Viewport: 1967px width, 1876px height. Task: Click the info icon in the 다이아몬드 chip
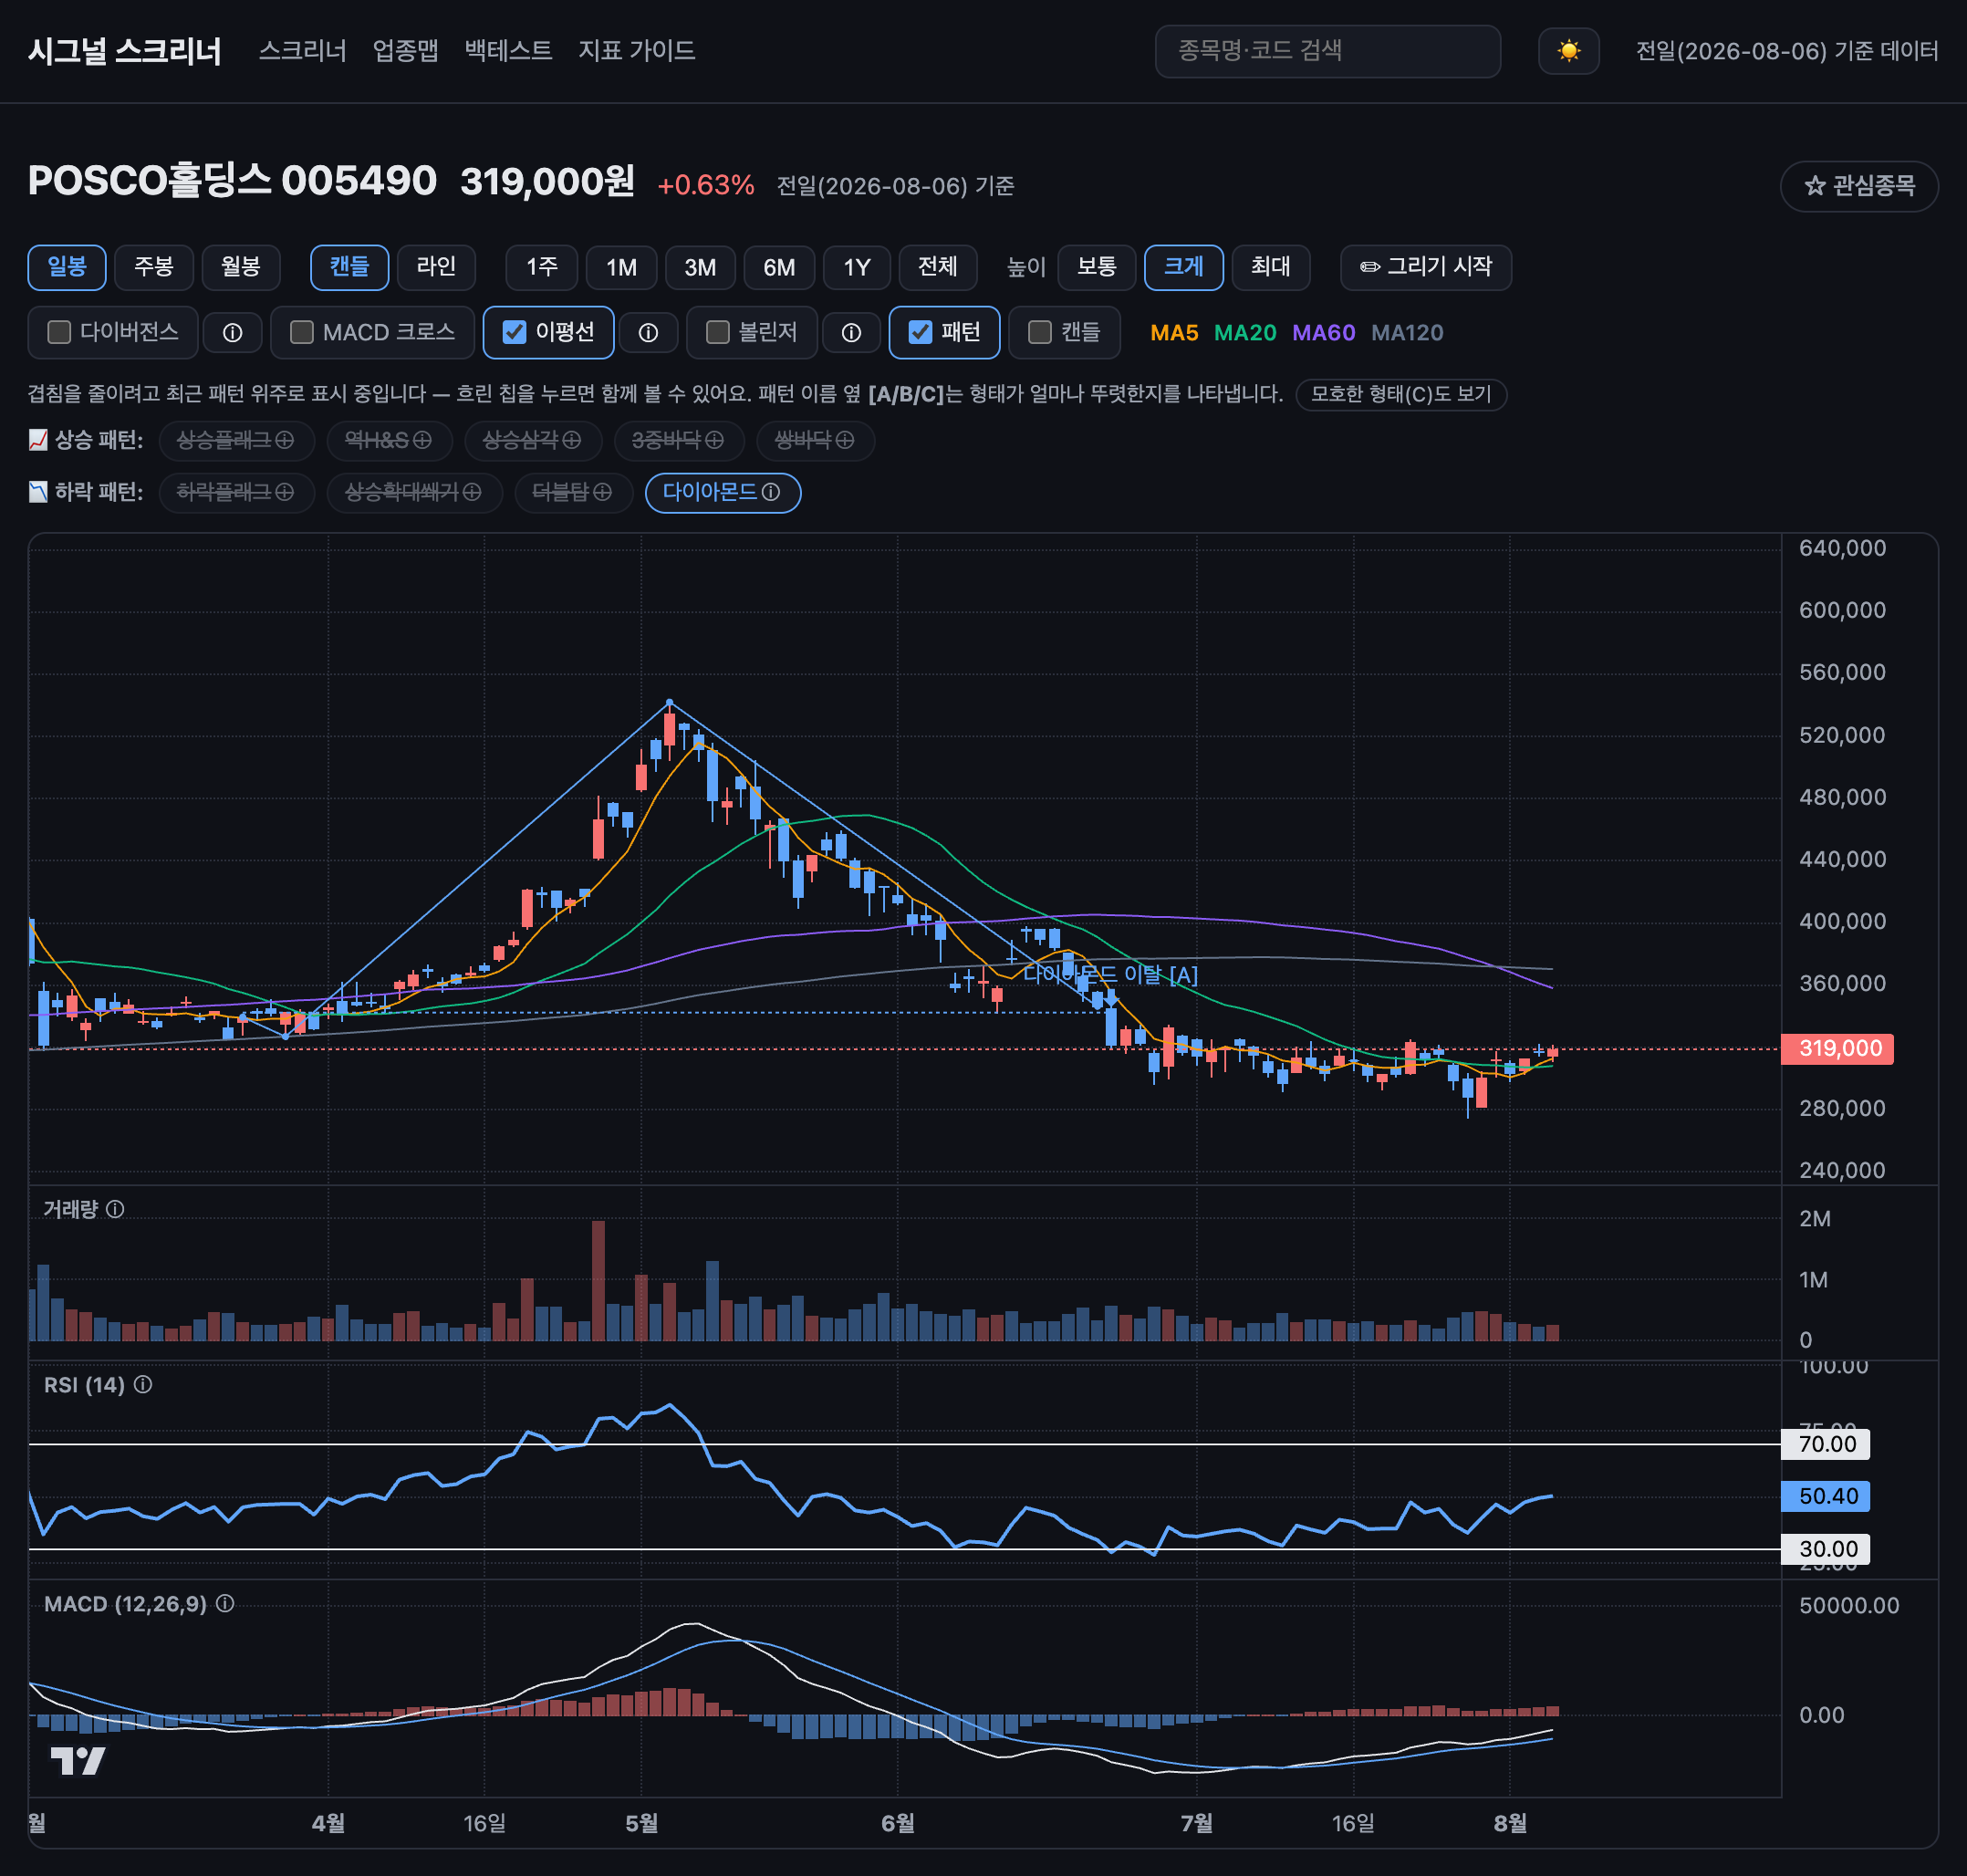771,492
